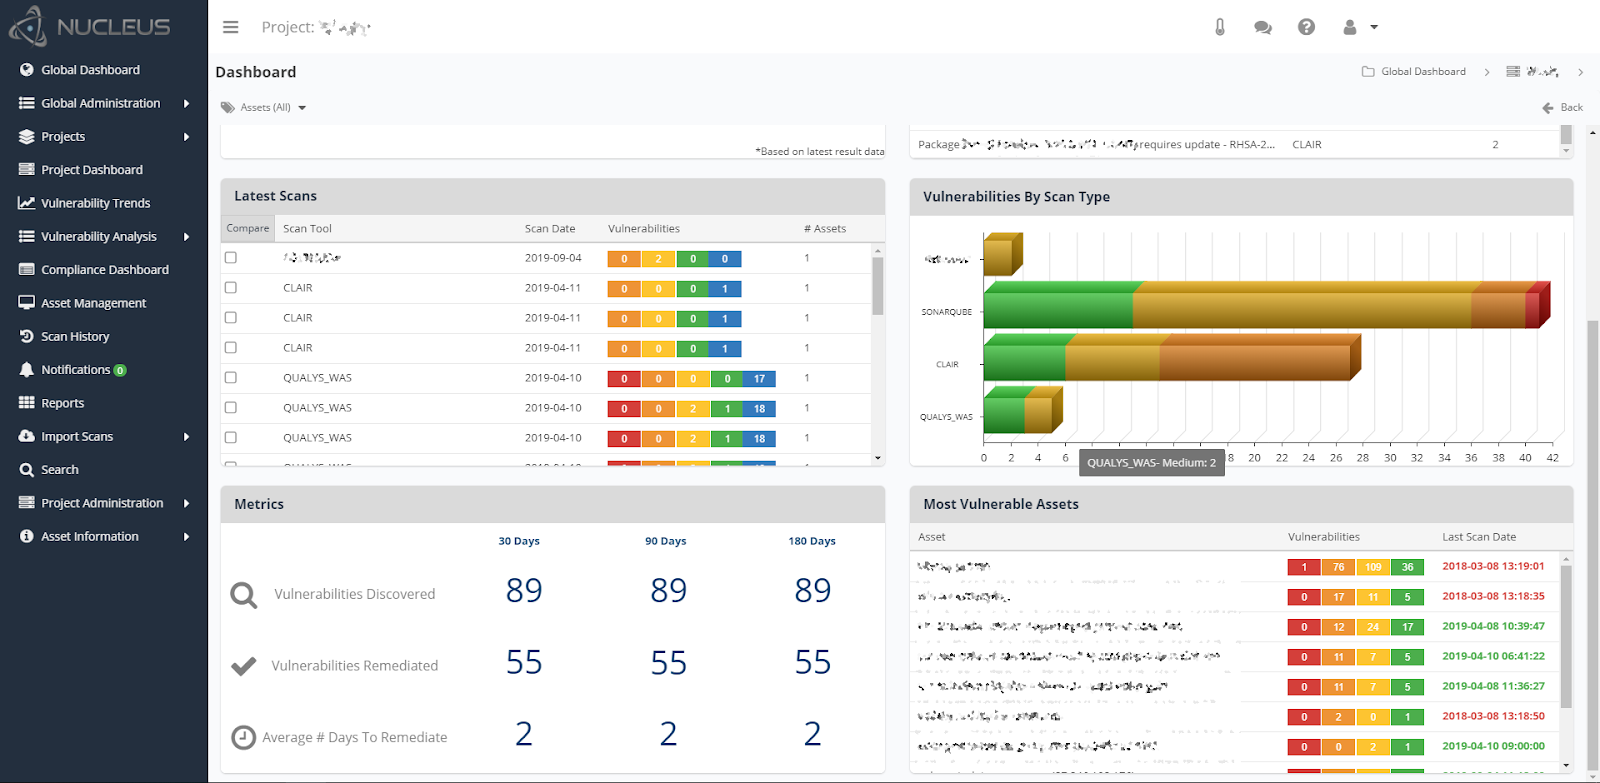Click the Notifications bell icon
This screenshot has height=783, width=1600.
pyautogui.click(x=27, y=369)
